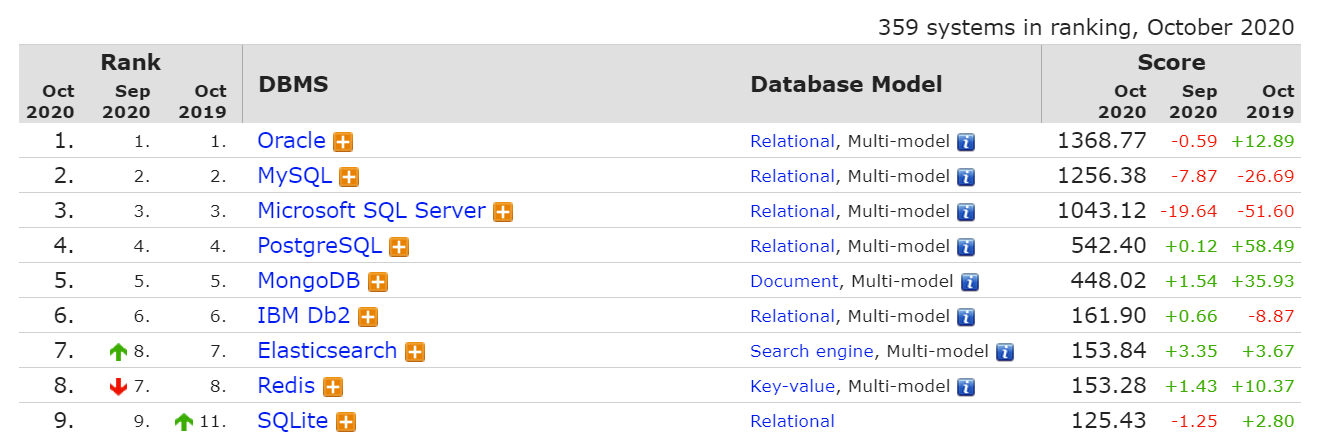Click the plus icon next to Redis
Screen dimensions: 1319x433
tap(333, 387)
